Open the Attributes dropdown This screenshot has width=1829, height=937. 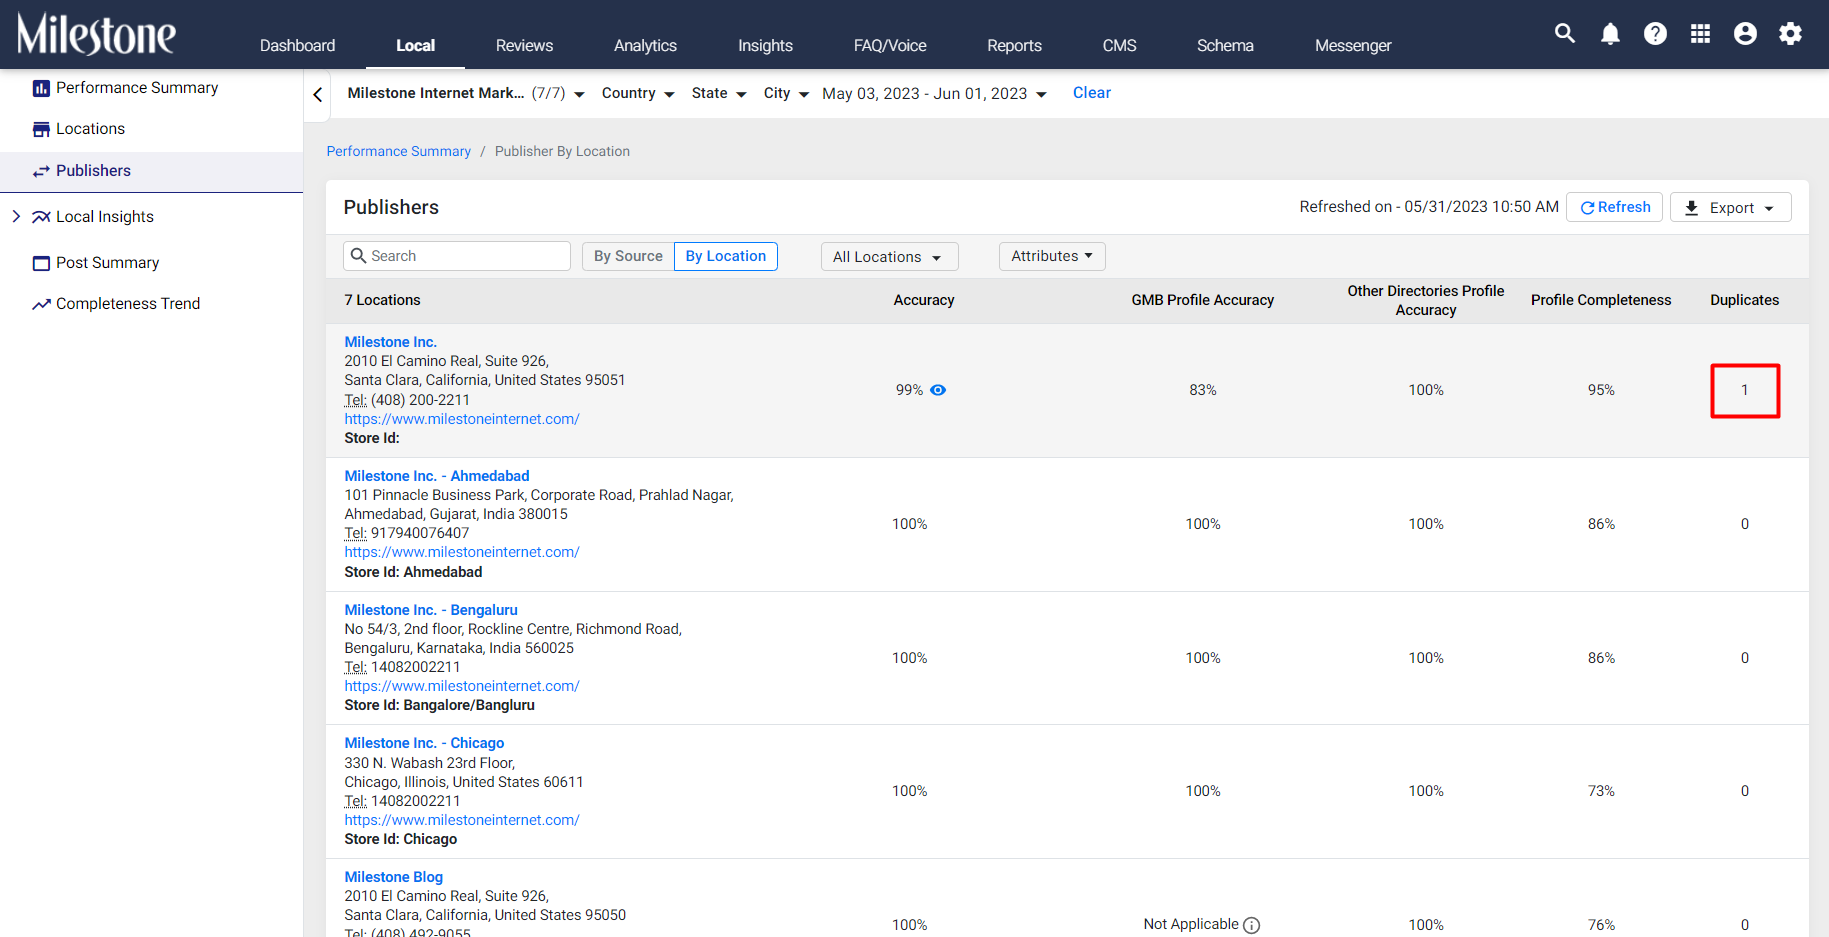pos(1052,256)
